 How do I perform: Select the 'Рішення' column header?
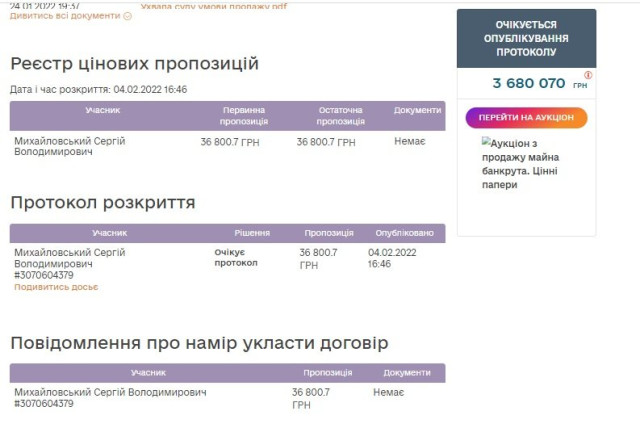(252, 233)
